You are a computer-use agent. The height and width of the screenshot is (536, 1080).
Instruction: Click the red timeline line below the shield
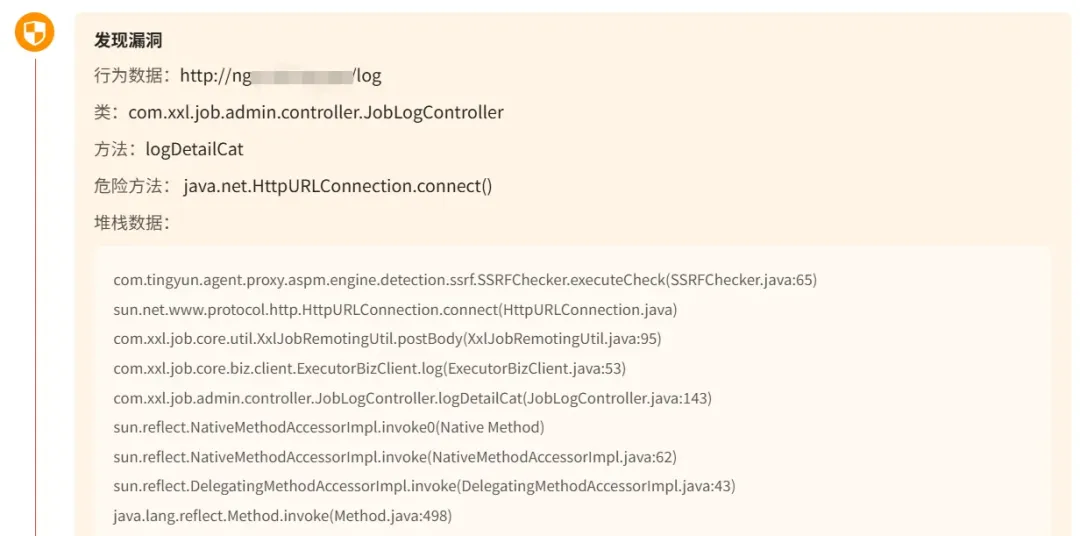pos(35,300)
